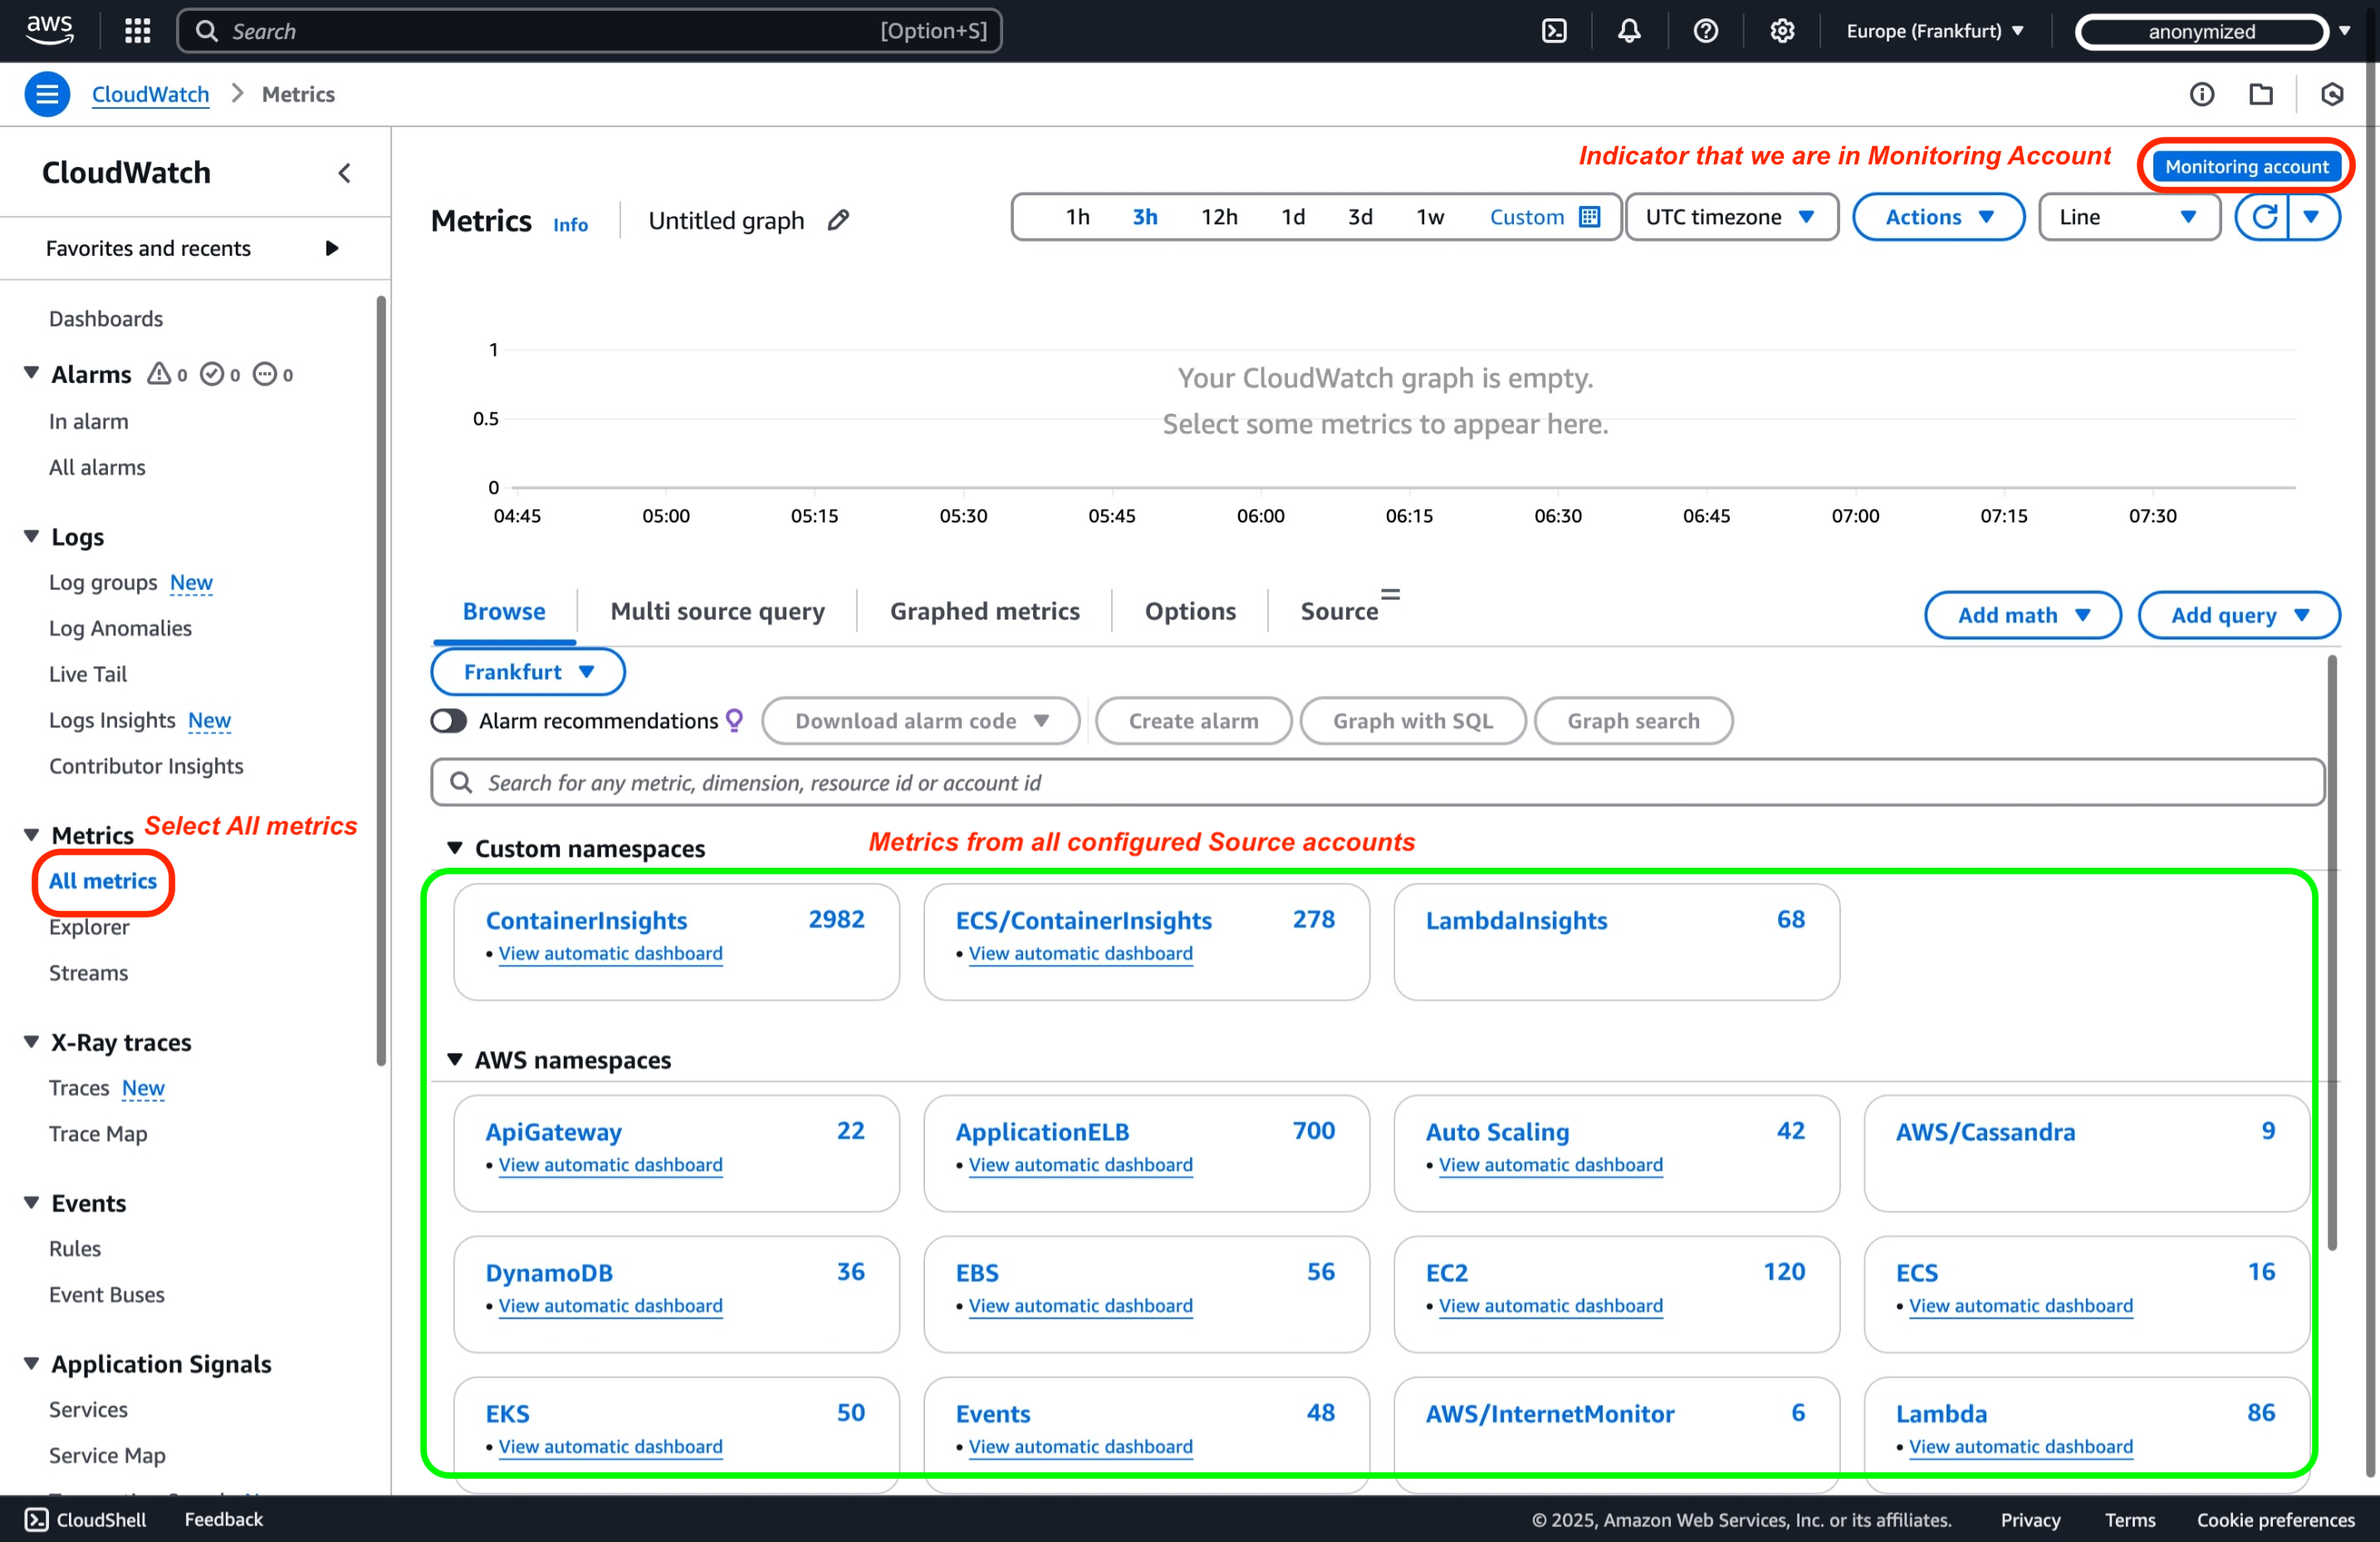The height and width of the screenshot is (1542, 2380).
Task: Click the alarm recommendations lightbulb icon
Action: (x=734, y=721)
